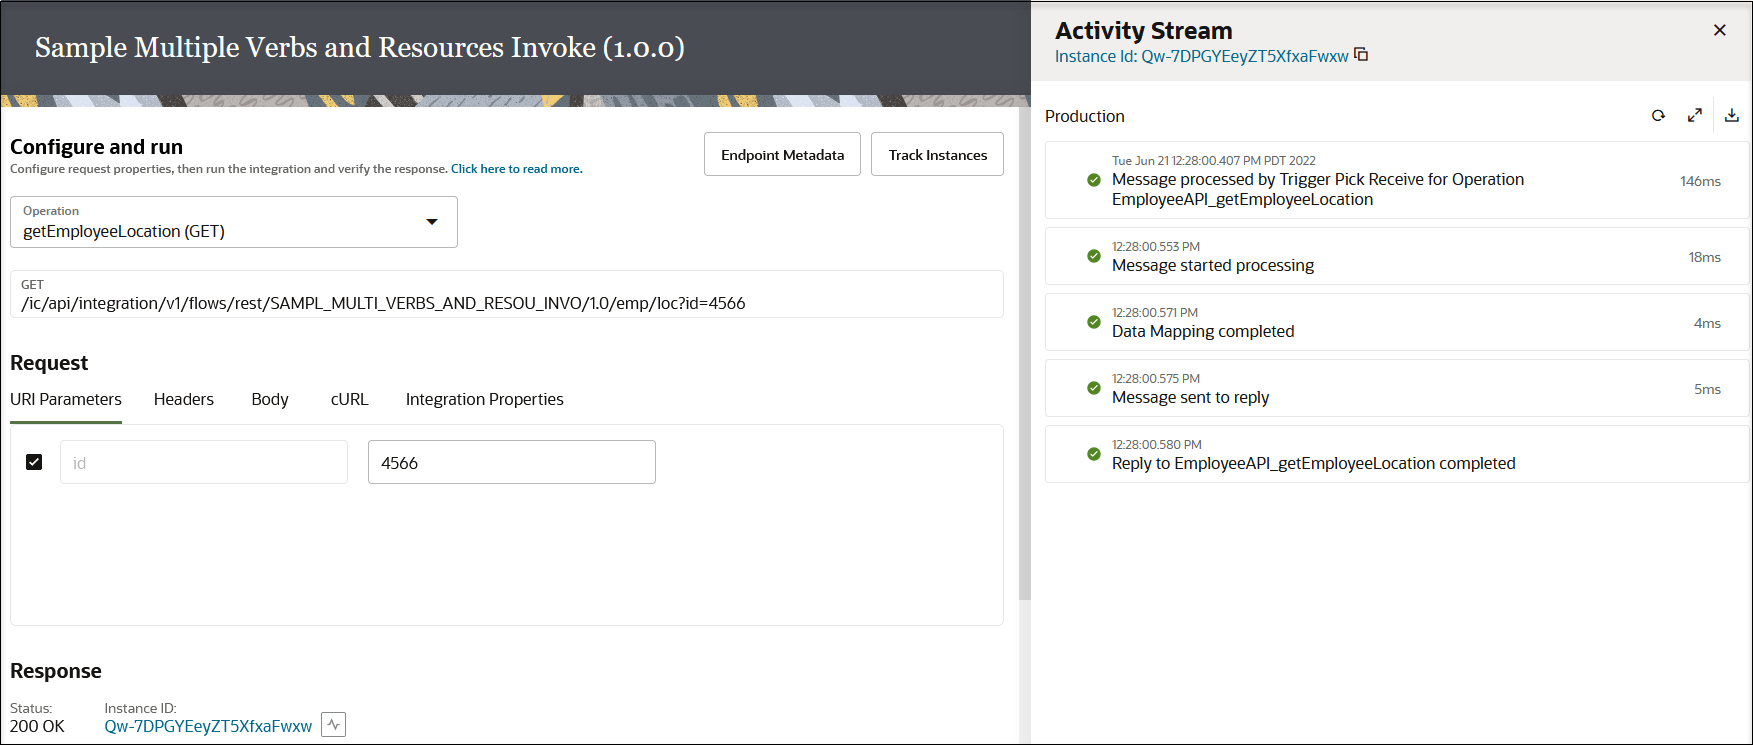The width and height of the screenshot is (1753, 745).
Task: Click the Track Instances button
Action: click(938, 154)
